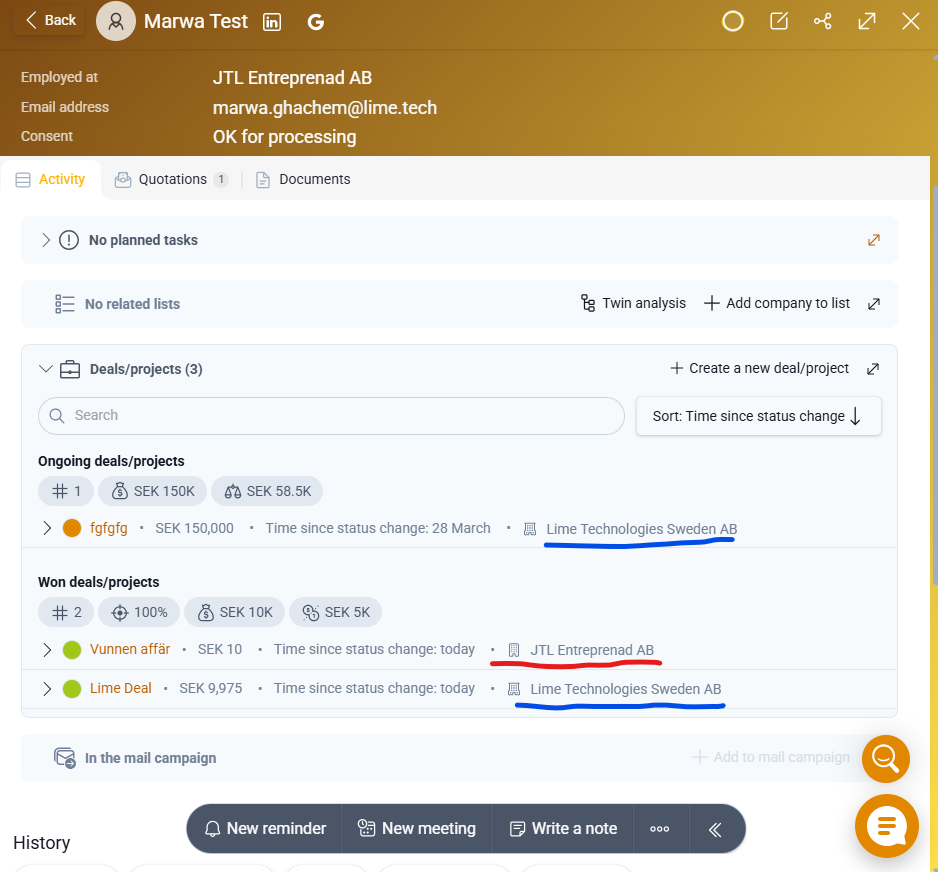This screenshot has width=938, height=872.
Task: Click the OK for processing consent value
Action: pos(285,137)
